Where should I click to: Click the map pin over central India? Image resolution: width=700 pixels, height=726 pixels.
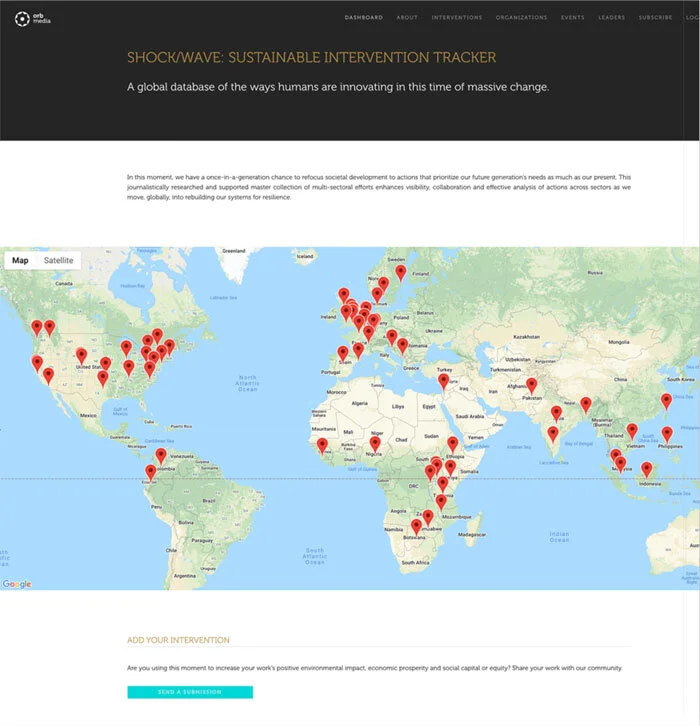(x=556, y=414)
